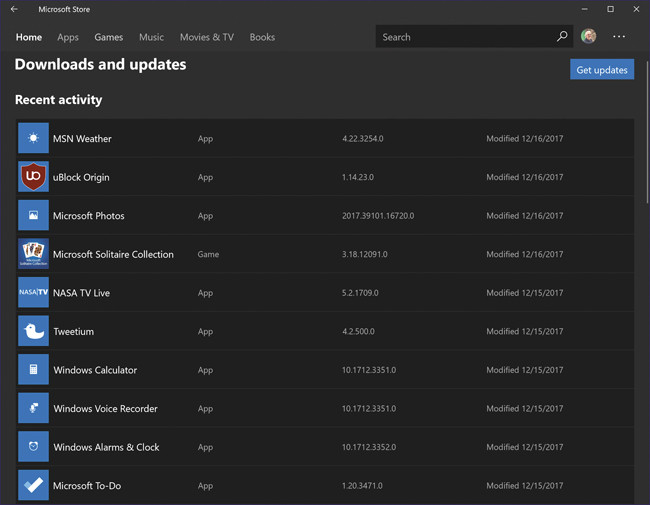
Task: Open the NASA TV Live icon
Action: pos(33,292)
